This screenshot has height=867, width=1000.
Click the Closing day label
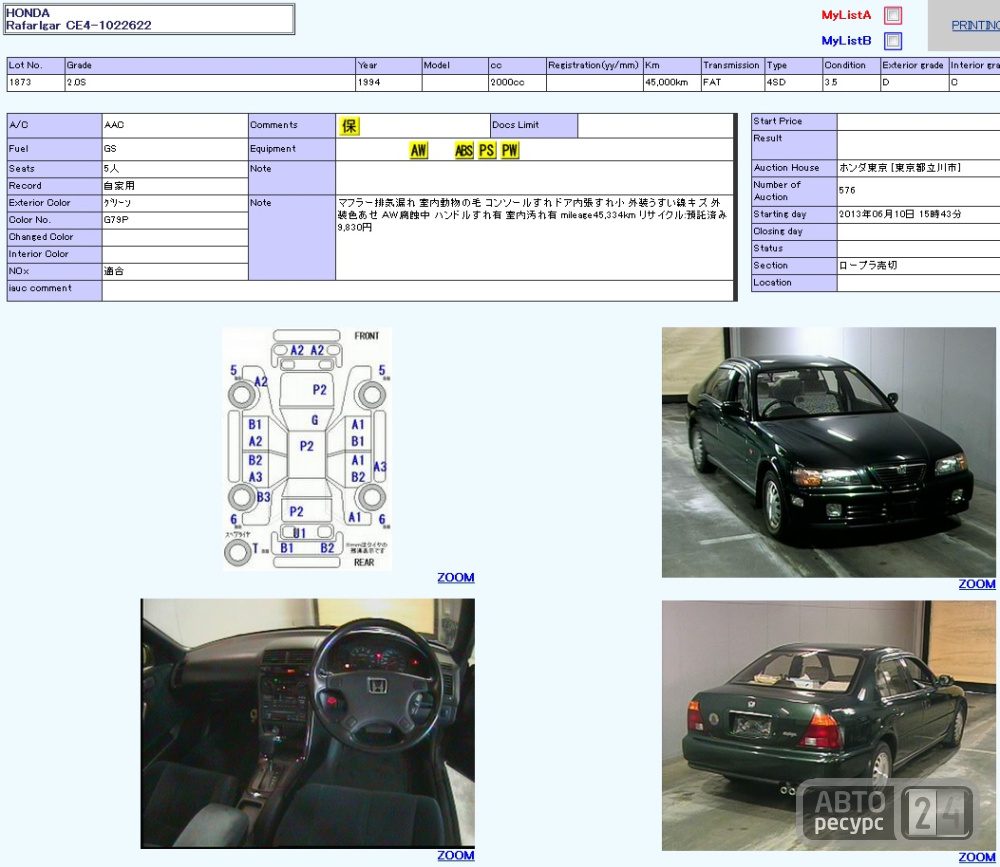point(777,232)
